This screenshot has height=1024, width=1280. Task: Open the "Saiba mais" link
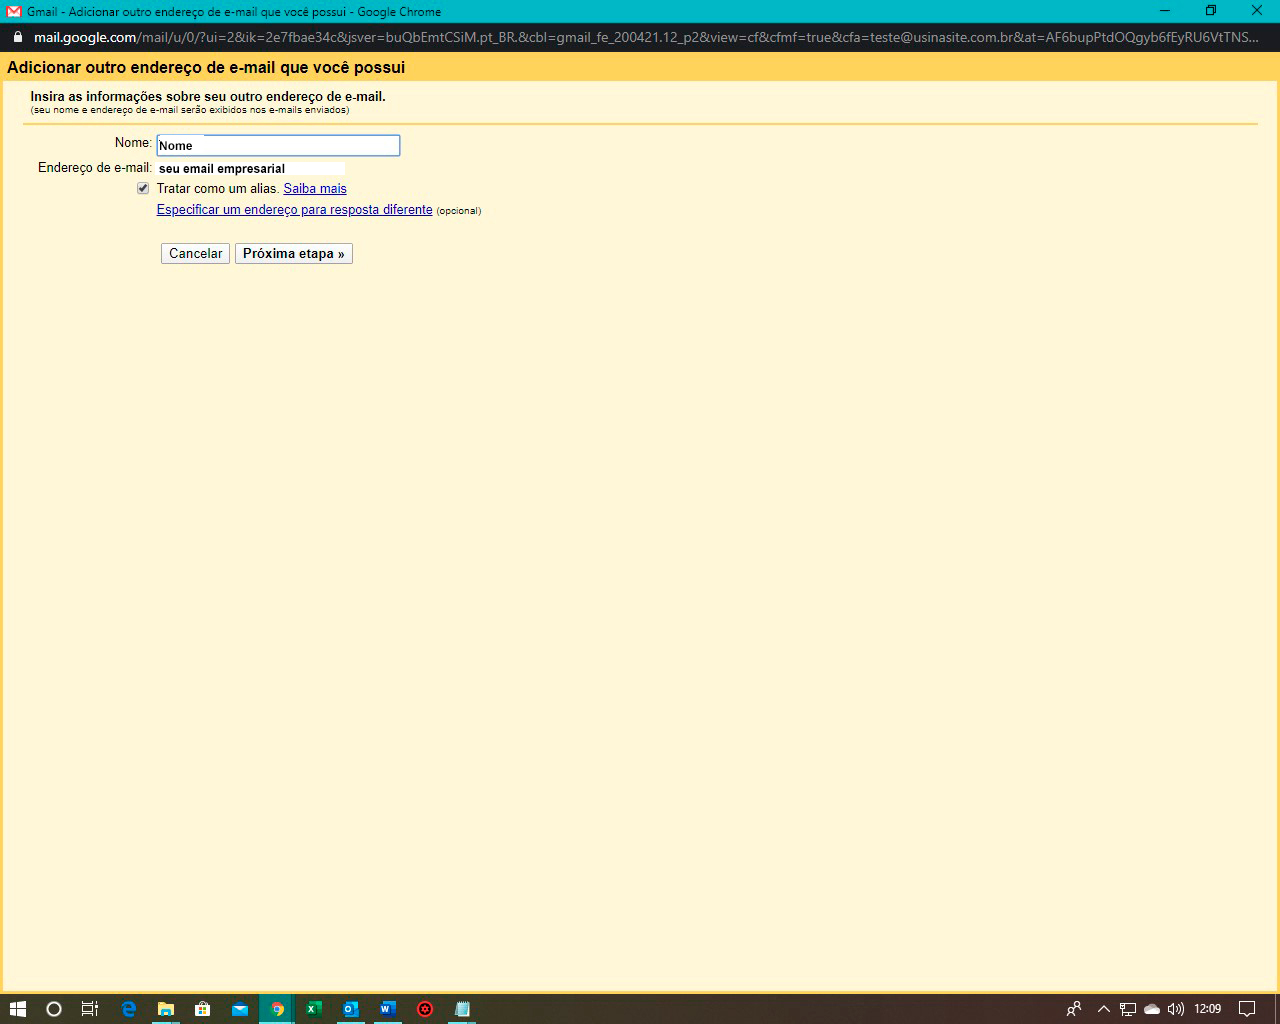(x=315, y=189)
